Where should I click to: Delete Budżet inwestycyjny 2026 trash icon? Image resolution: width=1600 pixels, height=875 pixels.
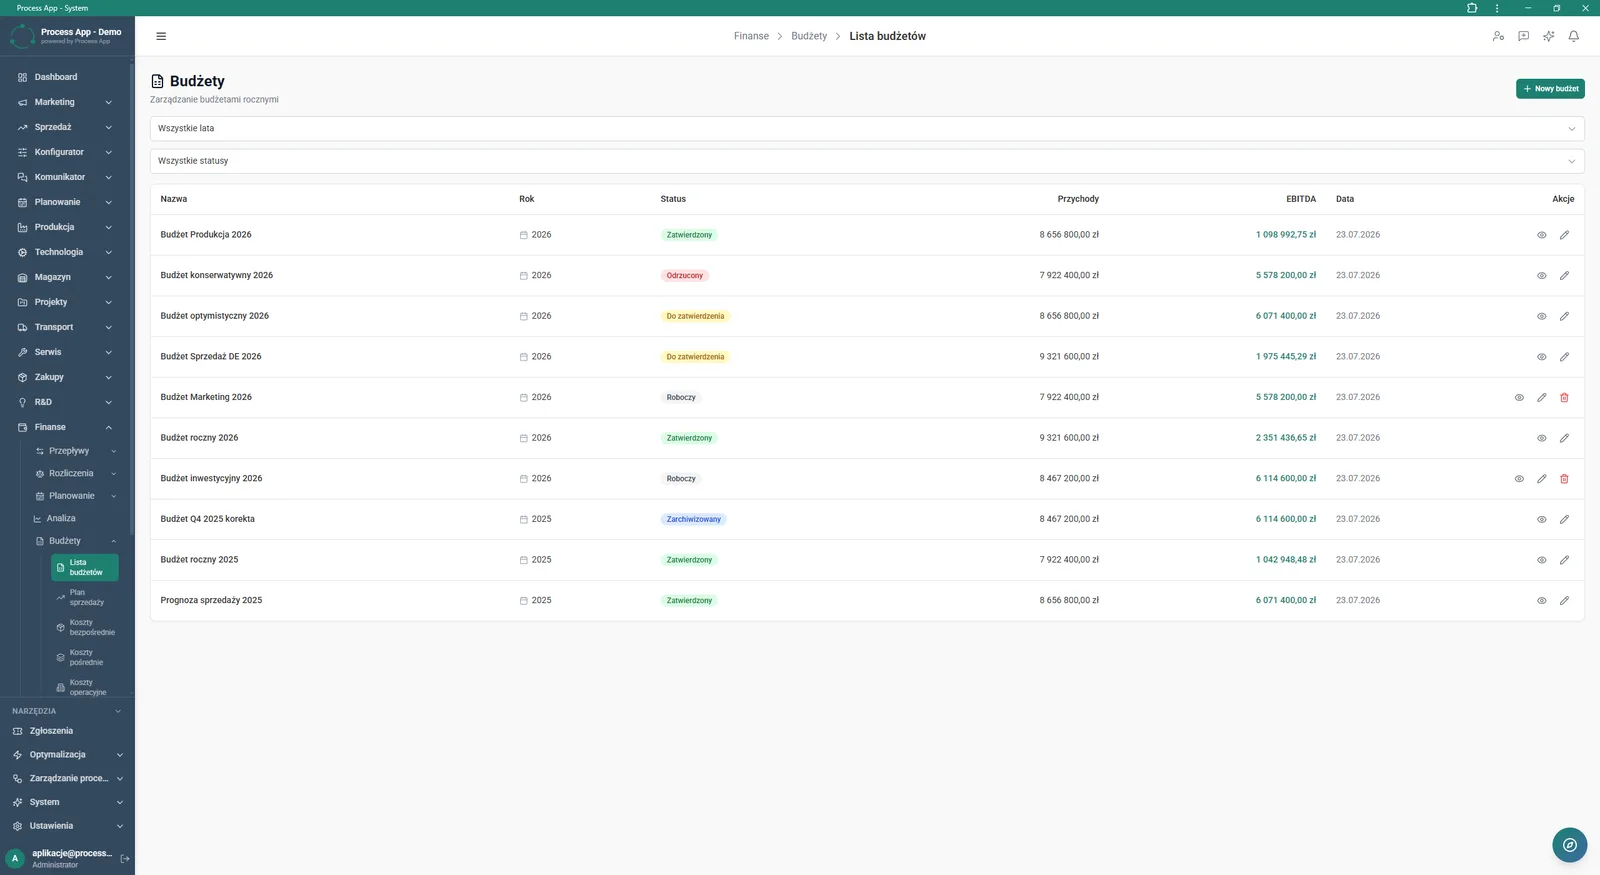[x=1564, y=479]
